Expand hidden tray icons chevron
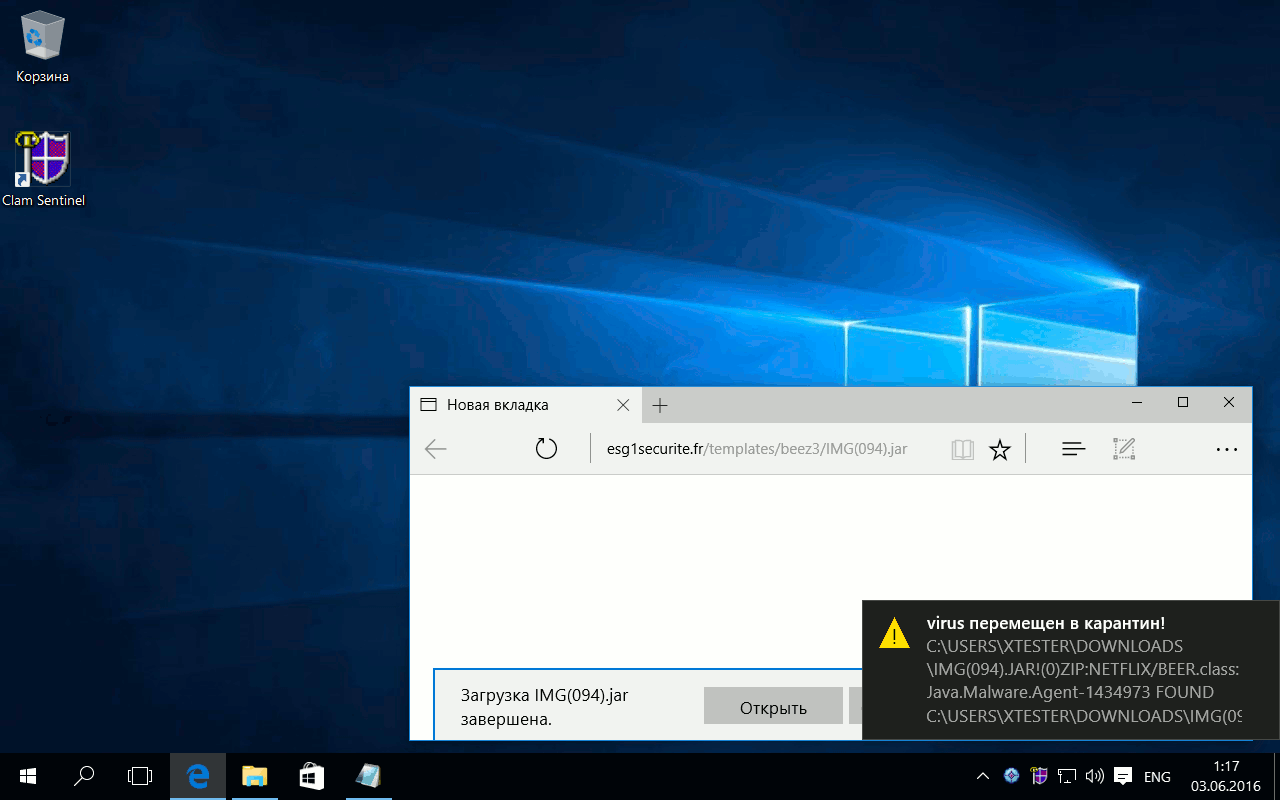 983,776
